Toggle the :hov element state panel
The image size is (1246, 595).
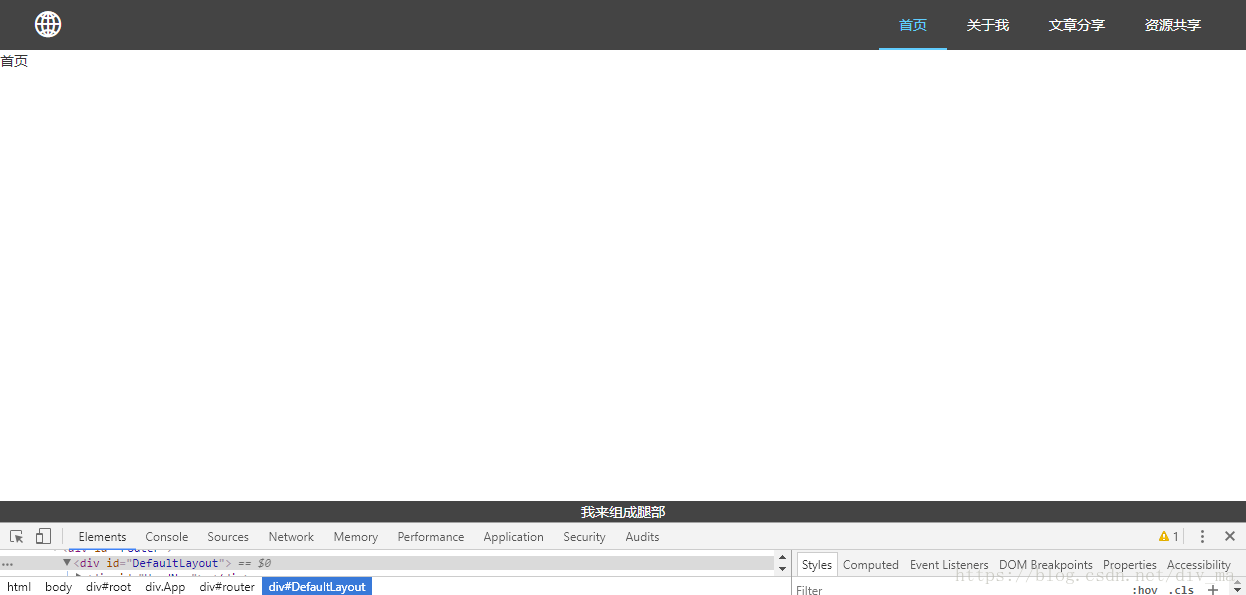tap(1145, 590)
